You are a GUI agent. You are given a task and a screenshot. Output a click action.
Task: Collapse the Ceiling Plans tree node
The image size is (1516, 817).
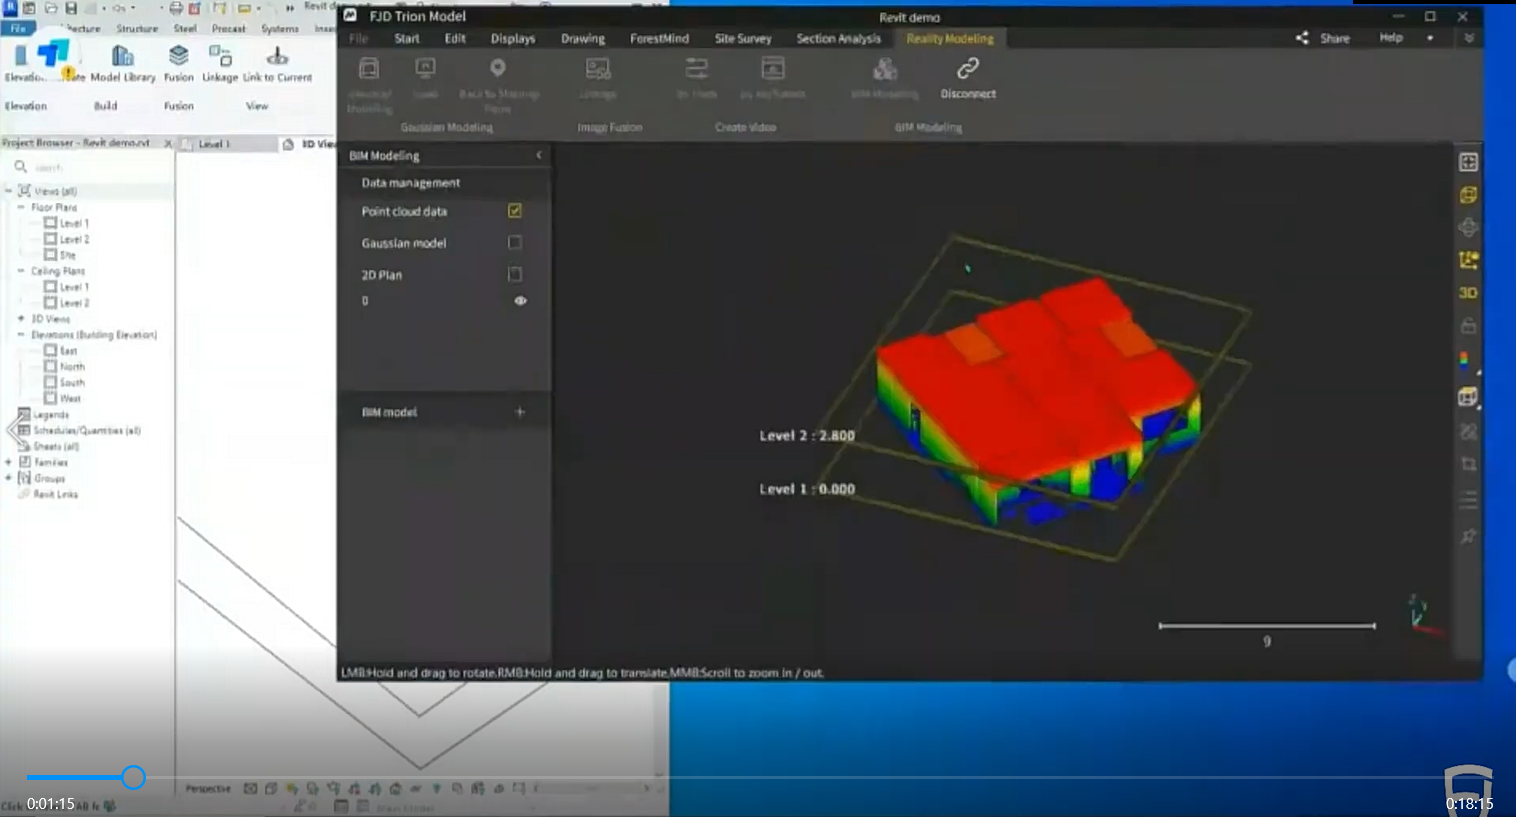coord(21,271)
